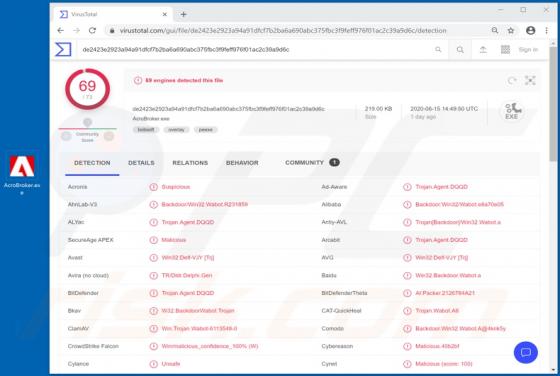Switch to the DETAILS tab
This screenshot has width=560, height=376.
coord(141,163)
